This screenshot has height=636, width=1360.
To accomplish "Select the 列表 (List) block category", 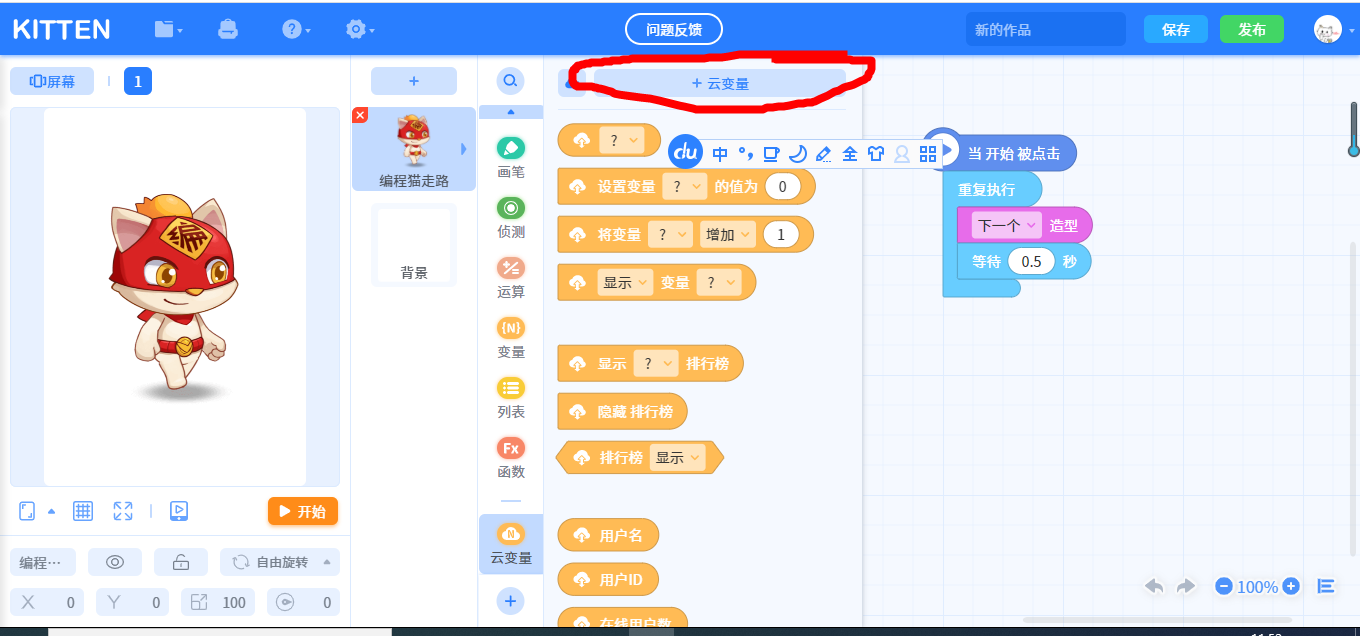I will coord(511,398).
